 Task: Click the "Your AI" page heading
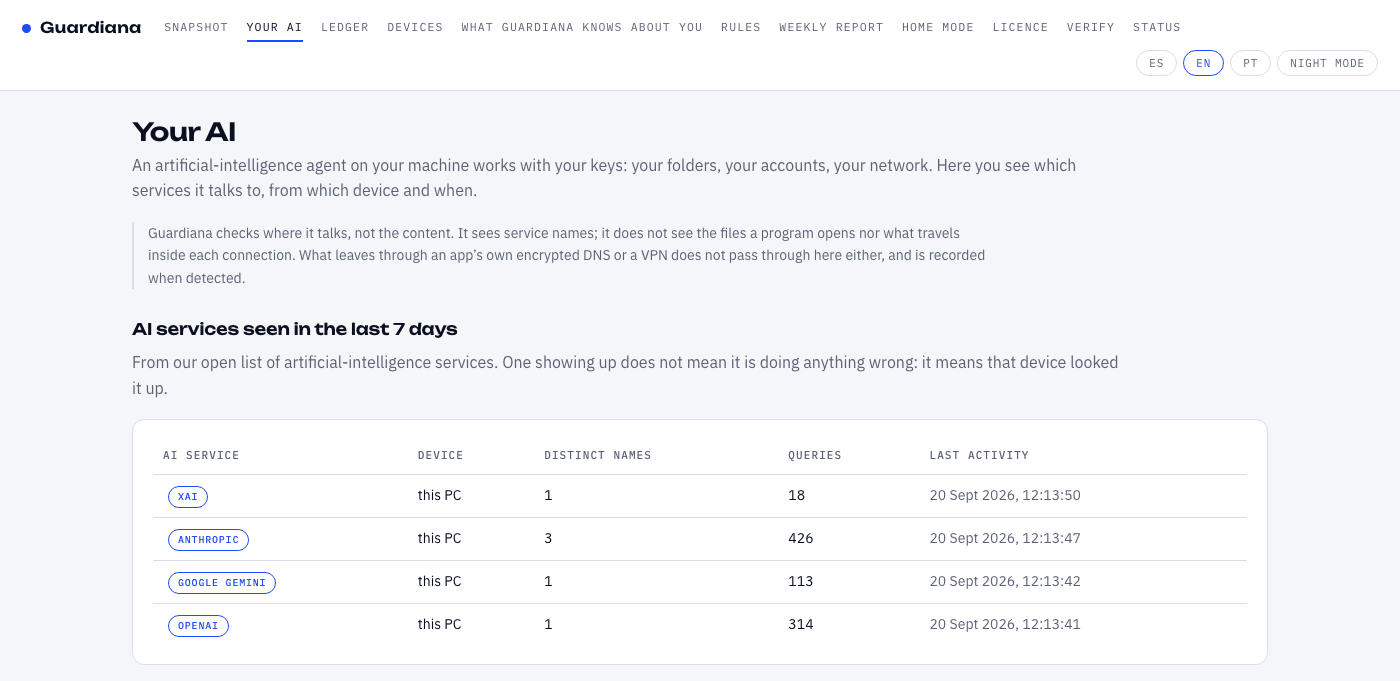click(x=184, y=132)
